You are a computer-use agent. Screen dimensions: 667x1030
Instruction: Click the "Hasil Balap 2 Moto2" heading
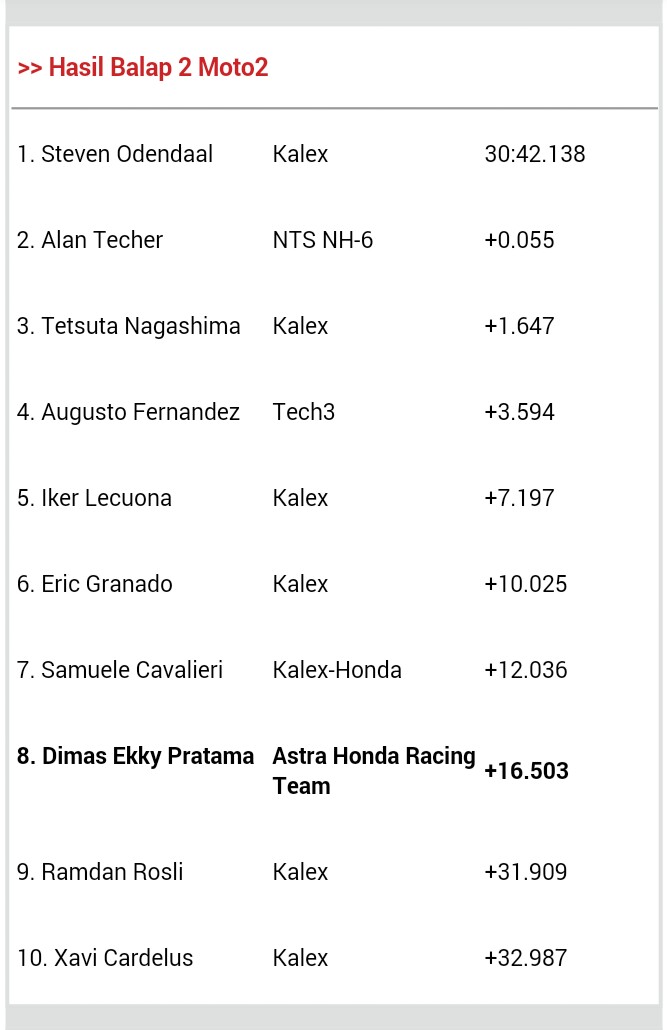coord(143,68)
